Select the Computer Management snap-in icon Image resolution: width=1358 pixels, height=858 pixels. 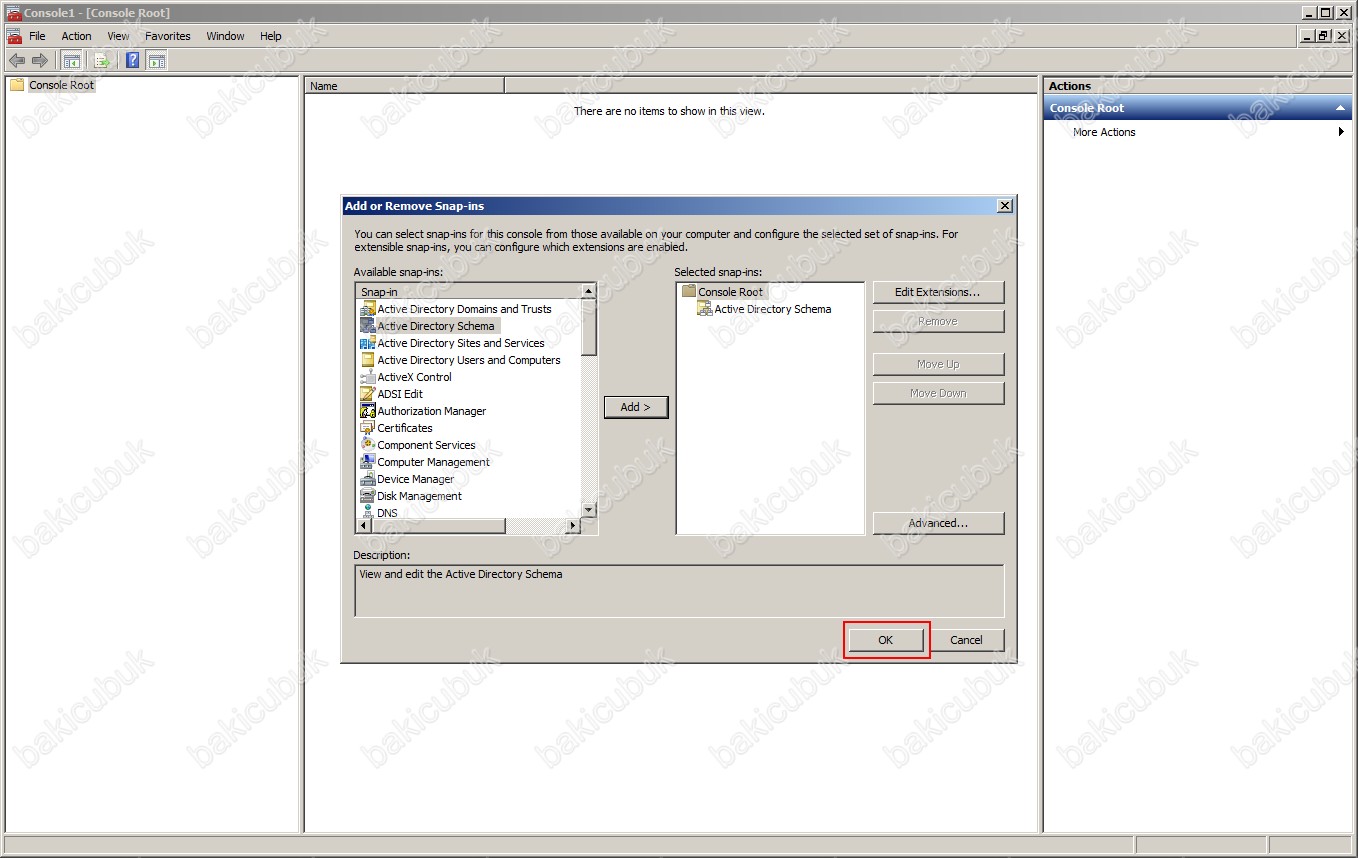click(x=368, y=462)
